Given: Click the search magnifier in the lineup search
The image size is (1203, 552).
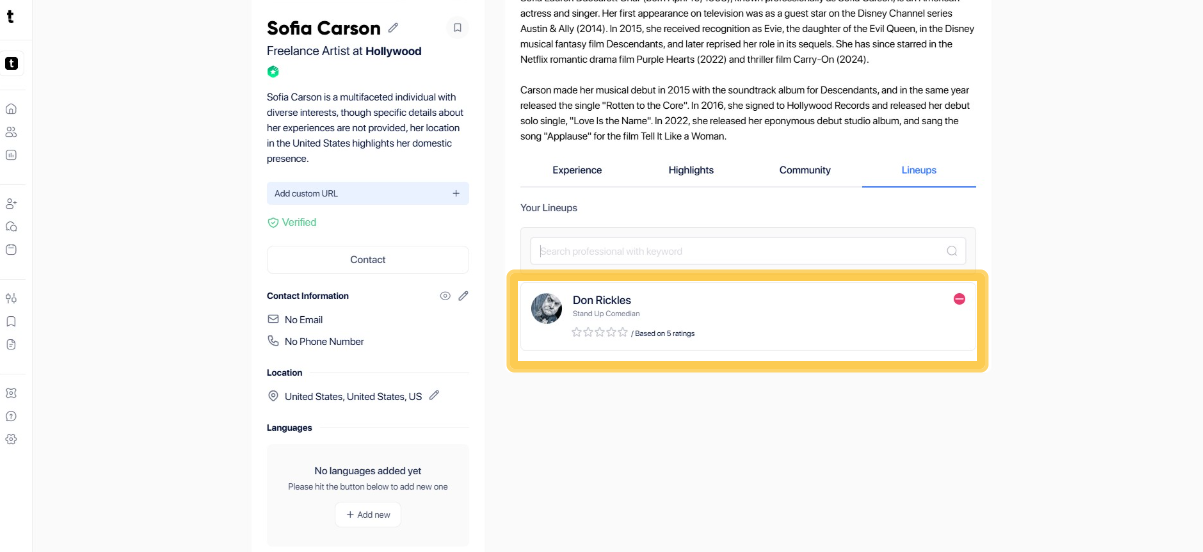Looking at the screenshot, I should (x=952, y=251).
